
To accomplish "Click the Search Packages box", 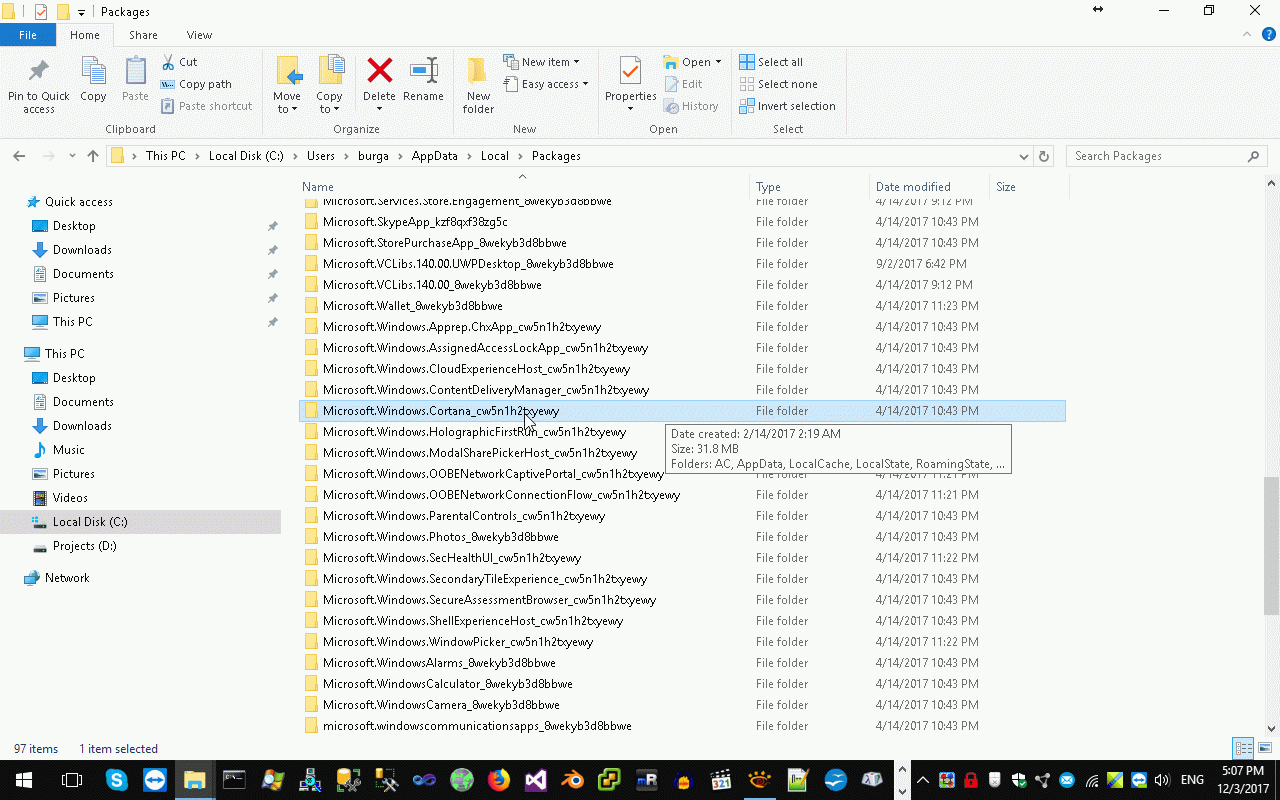I will pos(1166,156).
